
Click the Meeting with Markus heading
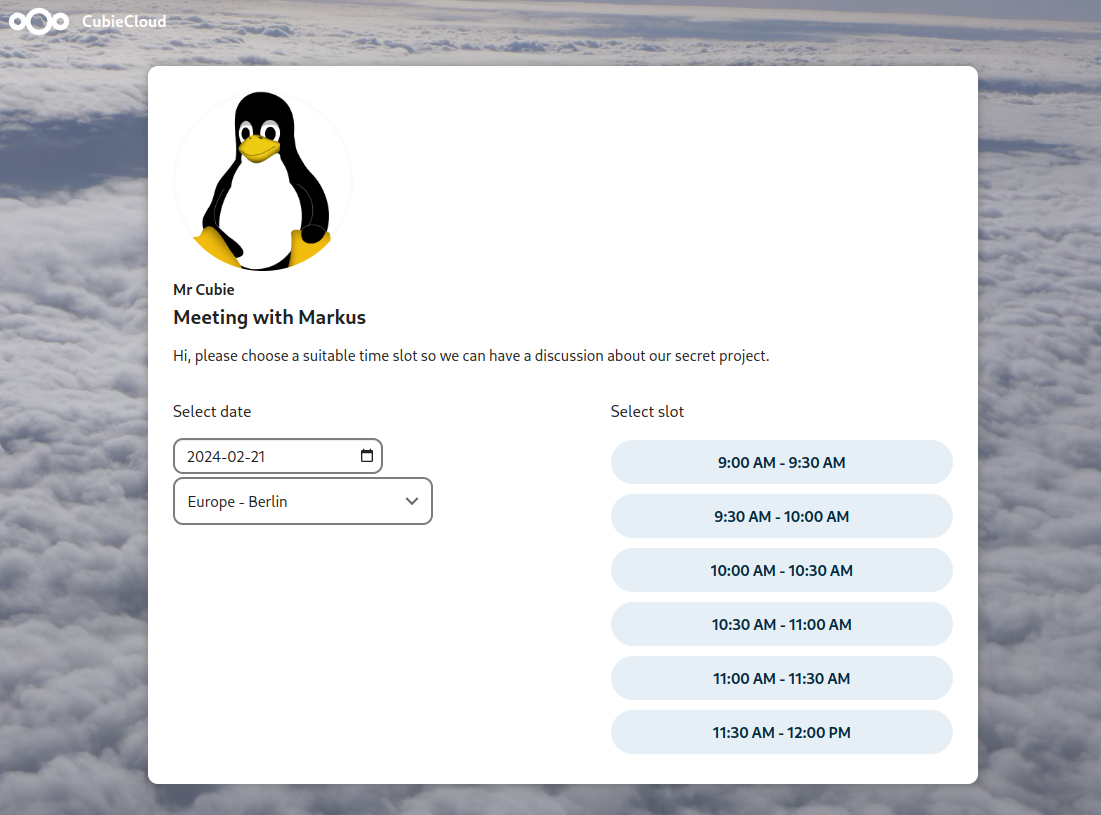click(x=269, y=317)
